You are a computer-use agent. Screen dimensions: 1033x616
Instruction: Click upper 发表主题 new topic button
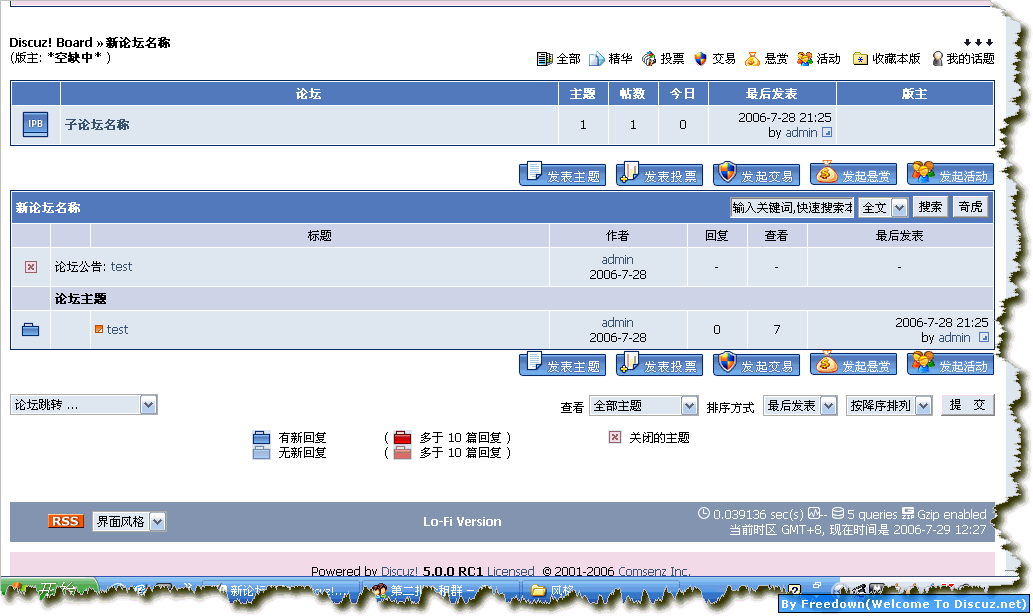pyautogui.click(x=563, y=174)
